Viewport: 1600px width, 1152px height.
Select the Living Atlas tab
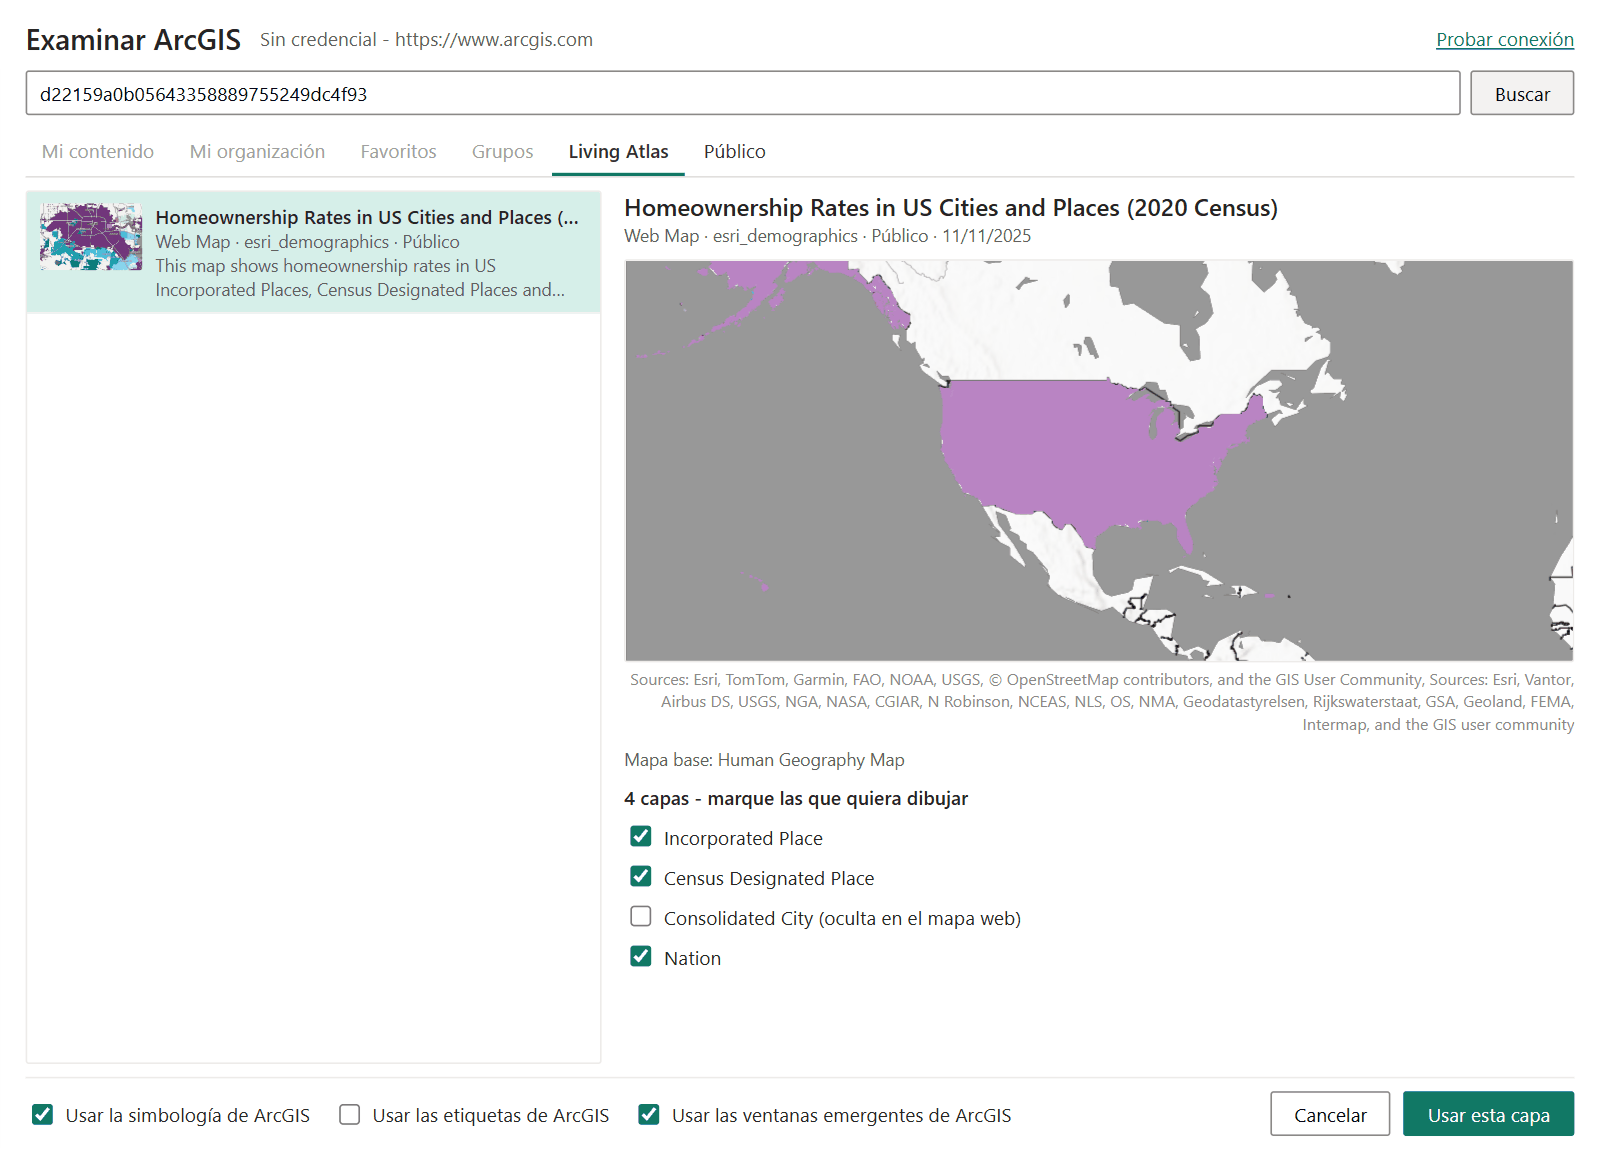click(618, 152)
